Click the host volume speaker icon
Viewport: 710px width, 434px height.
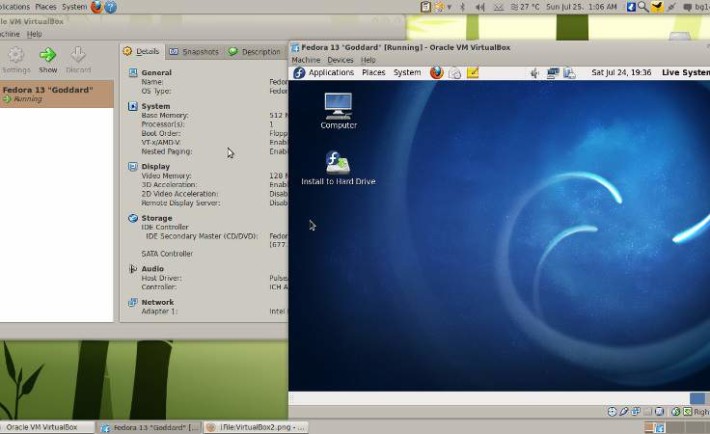(480, 7)
